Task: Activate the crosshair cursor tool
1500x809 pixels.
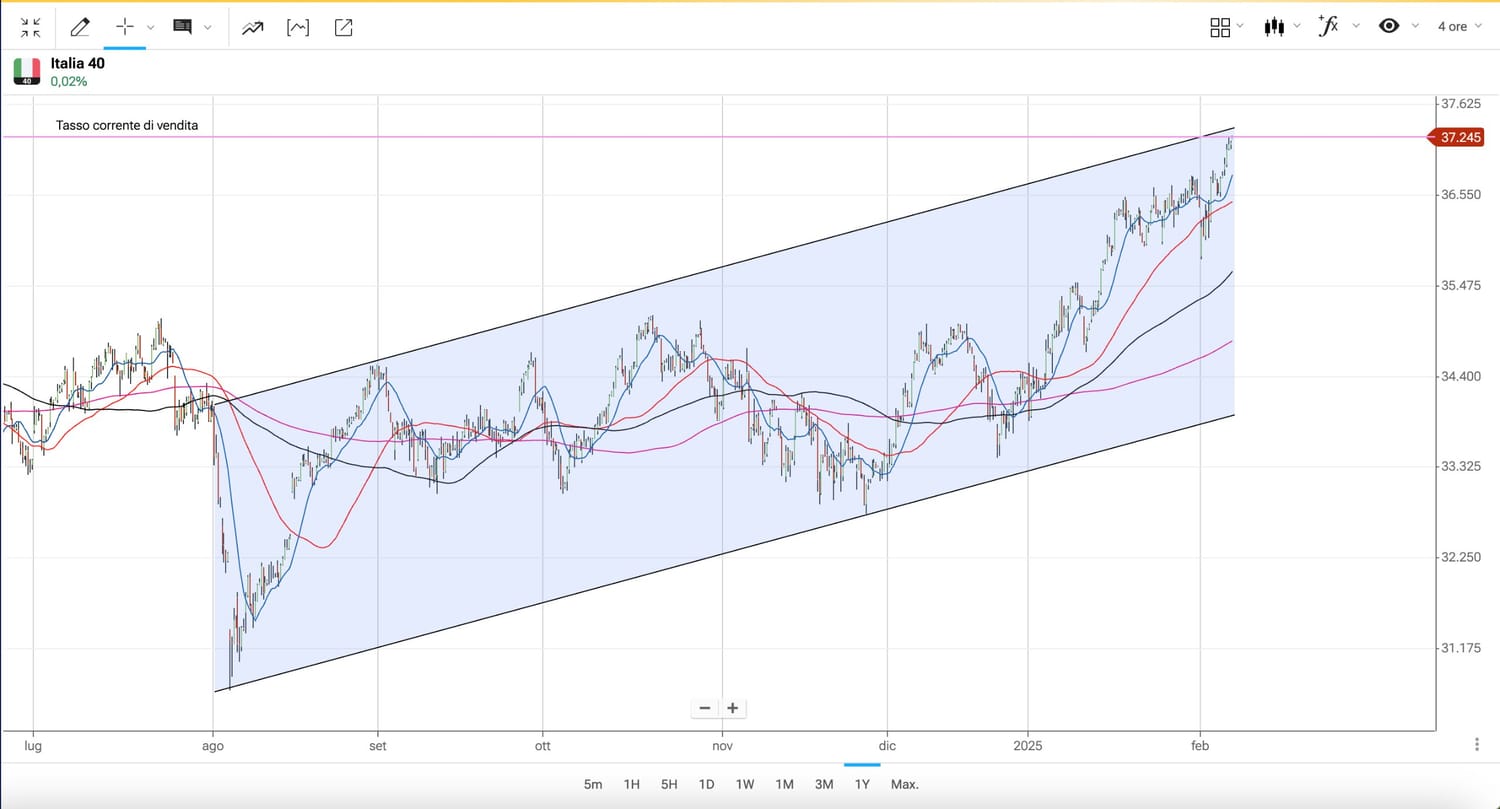Action: pos(125,27)
